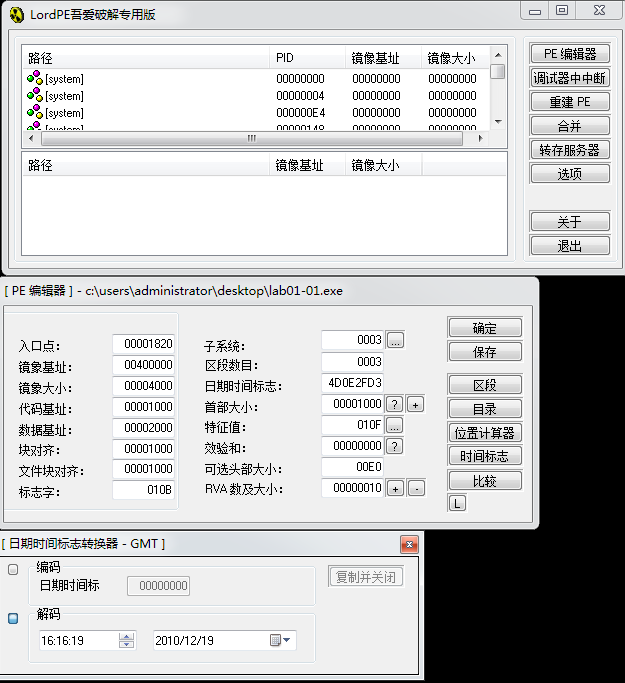Sort process list by PID column header
Viewport: 625px width, 683px height.
[307, 57]
